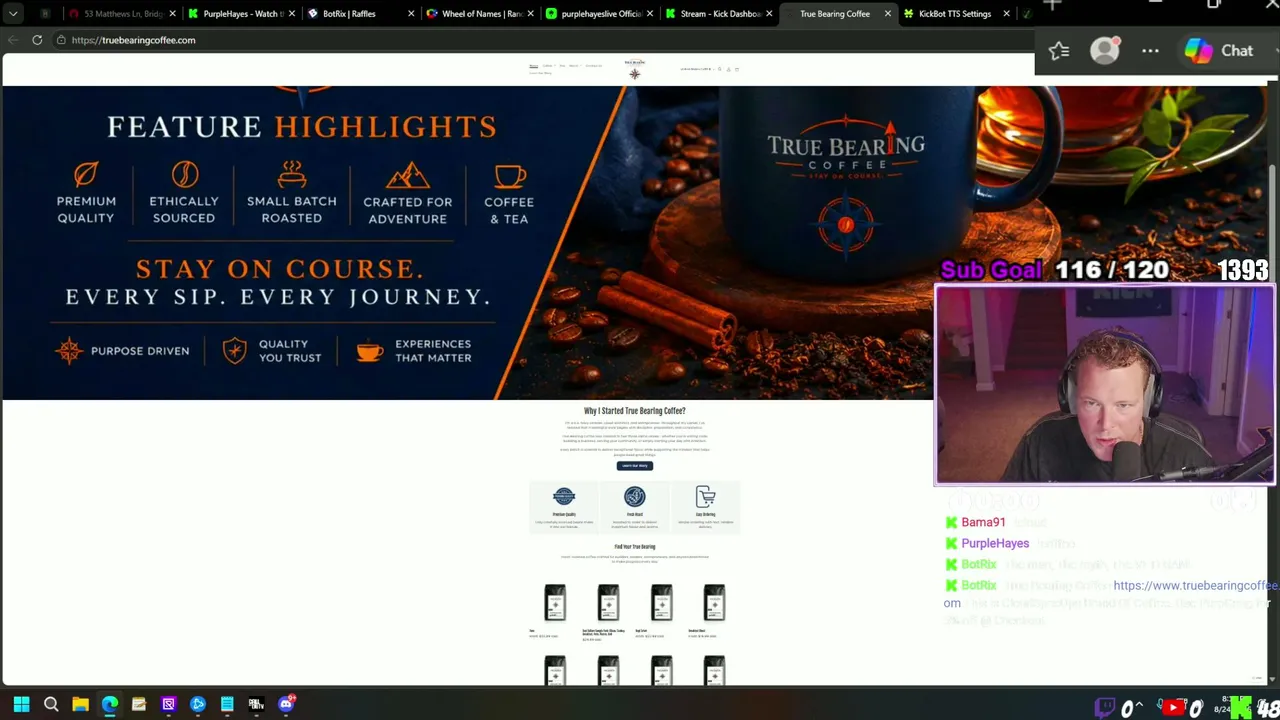
Task: Click the Experiences That Matter cup icon
Action: click(x=370, y=351)
